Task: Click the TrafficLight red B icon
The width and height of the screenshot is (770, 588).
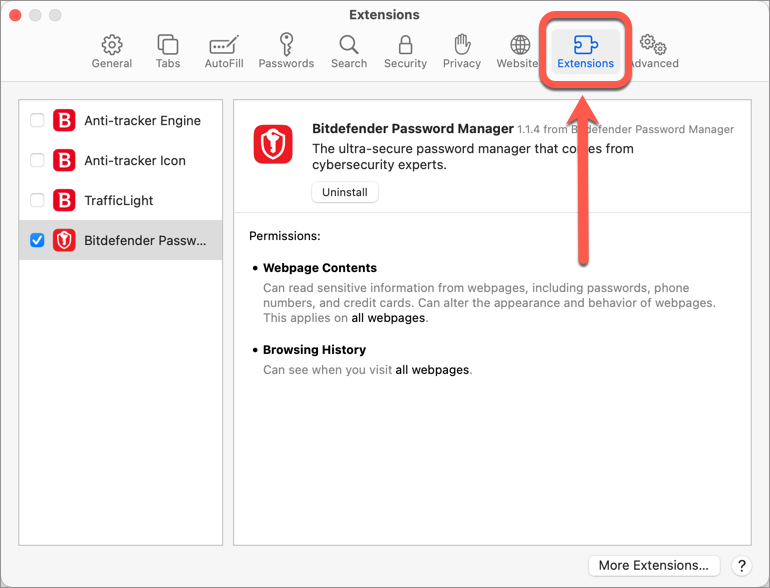Action: click(x=64, y=200)
